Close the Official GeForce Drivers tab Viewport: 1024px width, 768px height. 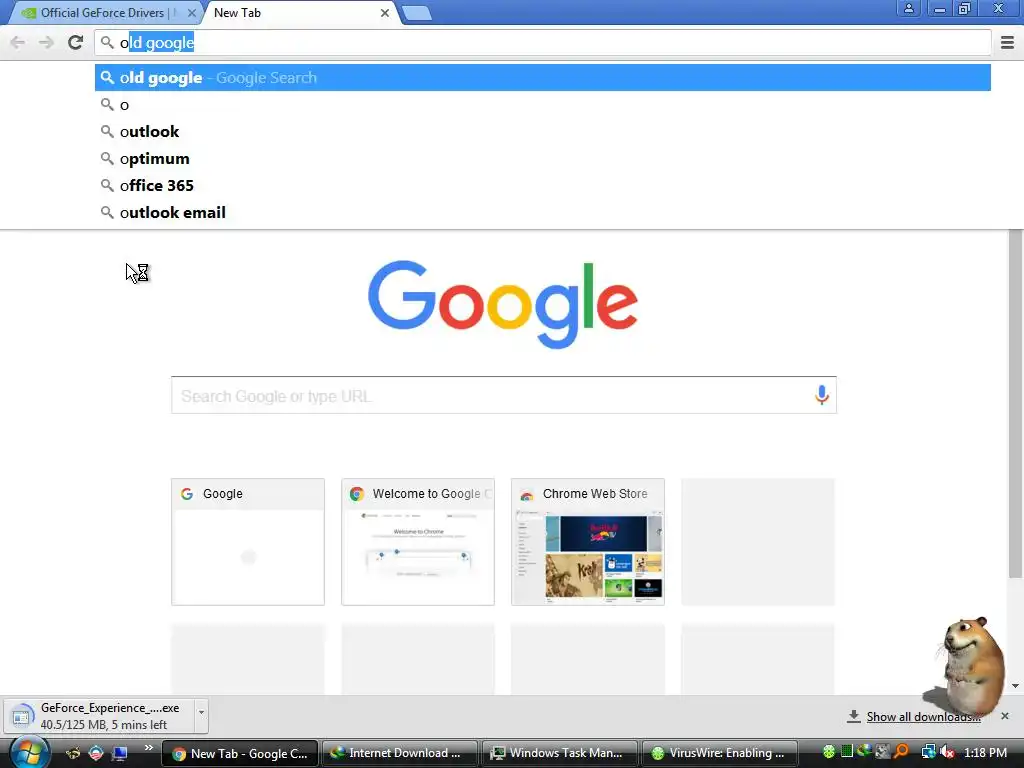[191, 13]
